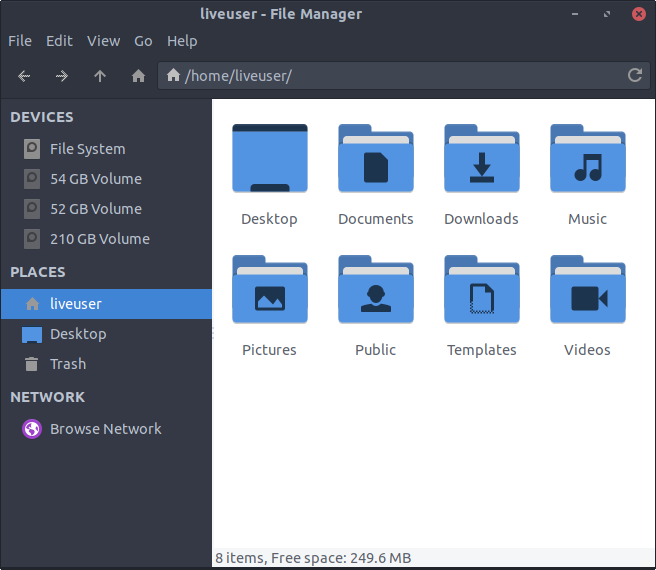
Task: Go to parent folder with up arrow
Action: 100,76
